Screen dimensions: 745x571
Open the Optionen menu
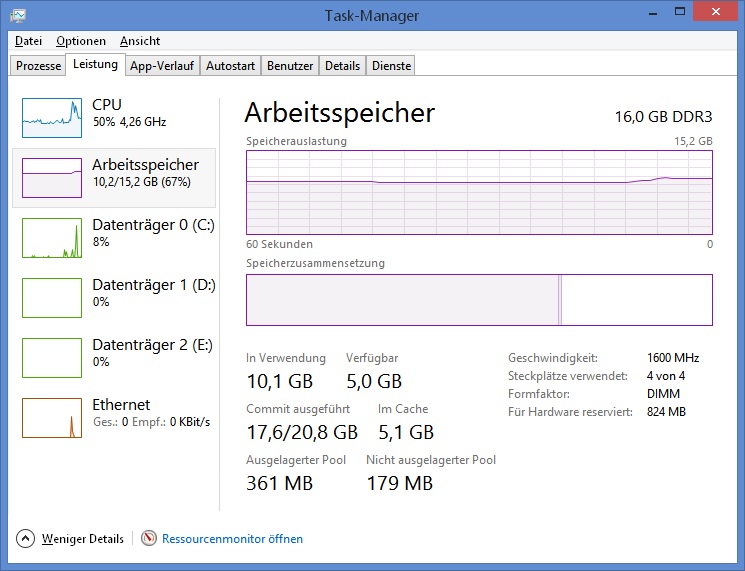(x=81, y=41)
